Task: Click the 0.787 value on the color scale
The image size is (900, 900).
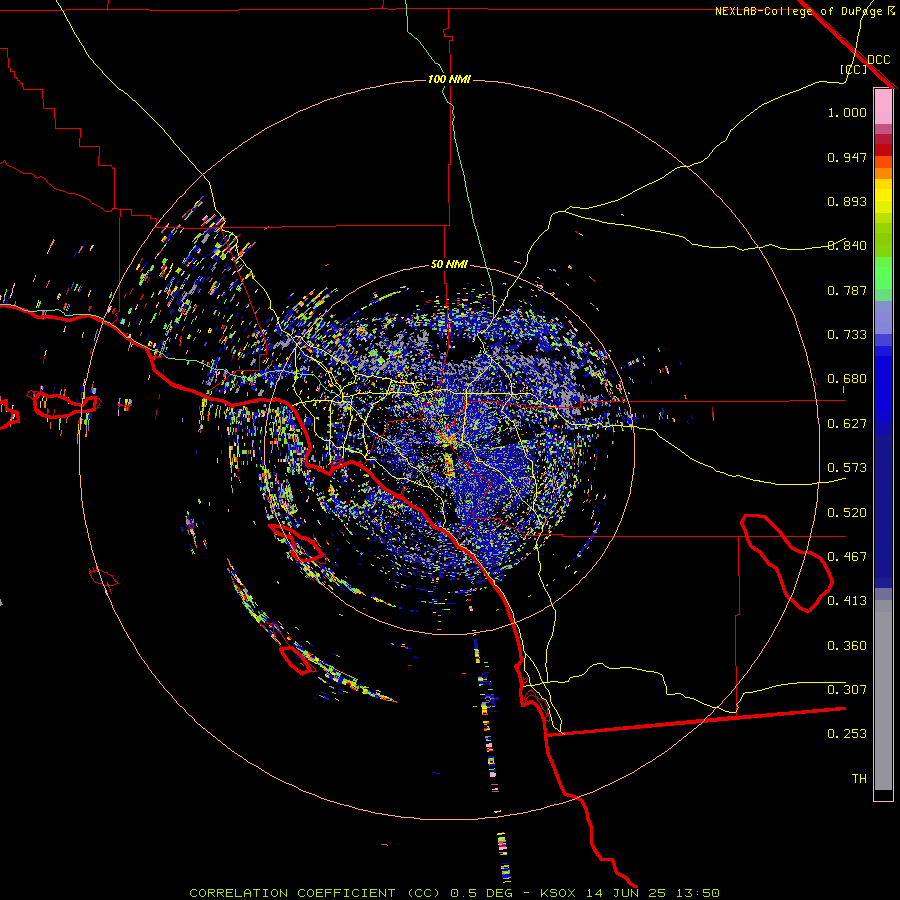Action: coord(847,290)
